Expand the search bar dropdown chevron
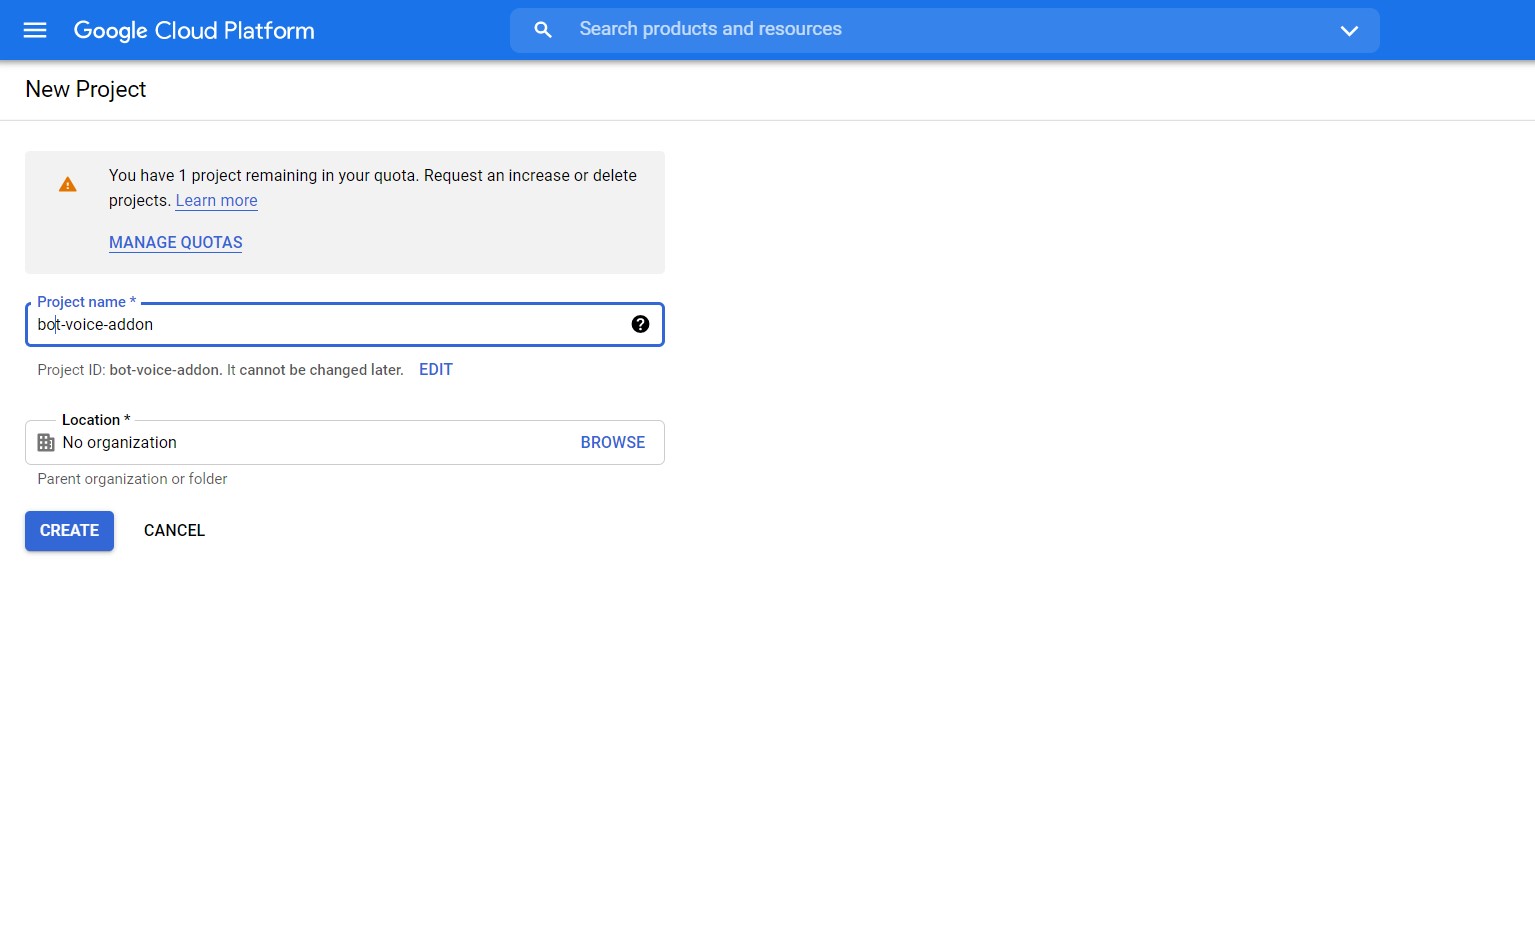The image size is (1535, 938). [x=1349, y=31]
